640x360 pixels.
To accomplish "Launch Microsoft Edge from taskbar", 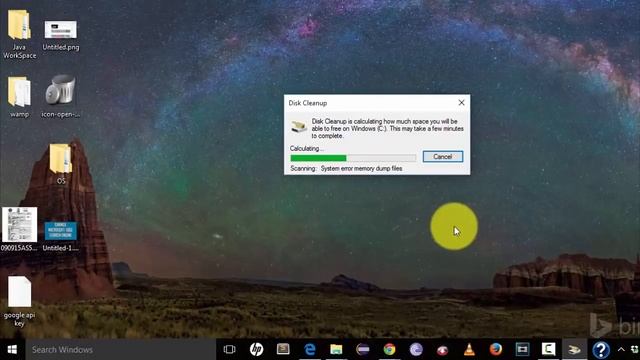I will [310, 349].
